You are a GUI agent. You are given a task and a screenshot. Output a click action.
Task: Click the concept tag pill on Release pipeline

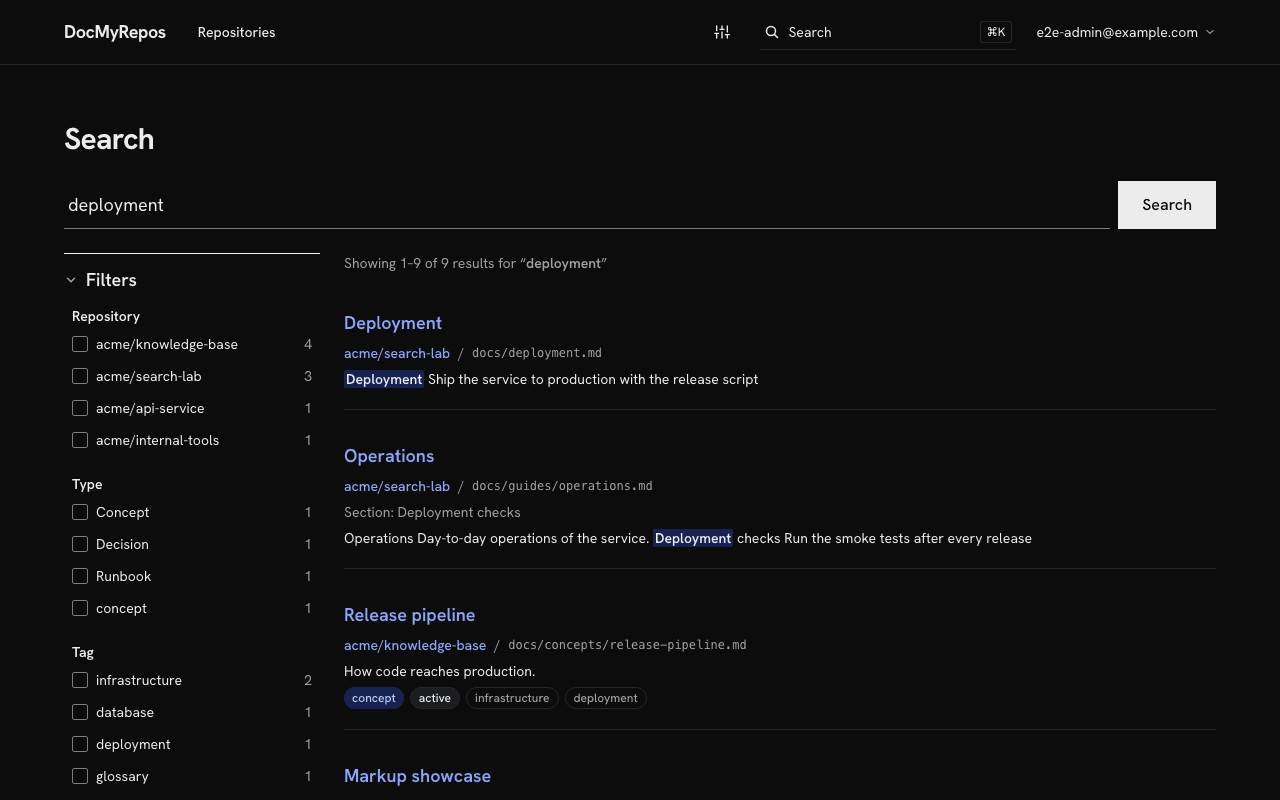[x=374, y=698]
